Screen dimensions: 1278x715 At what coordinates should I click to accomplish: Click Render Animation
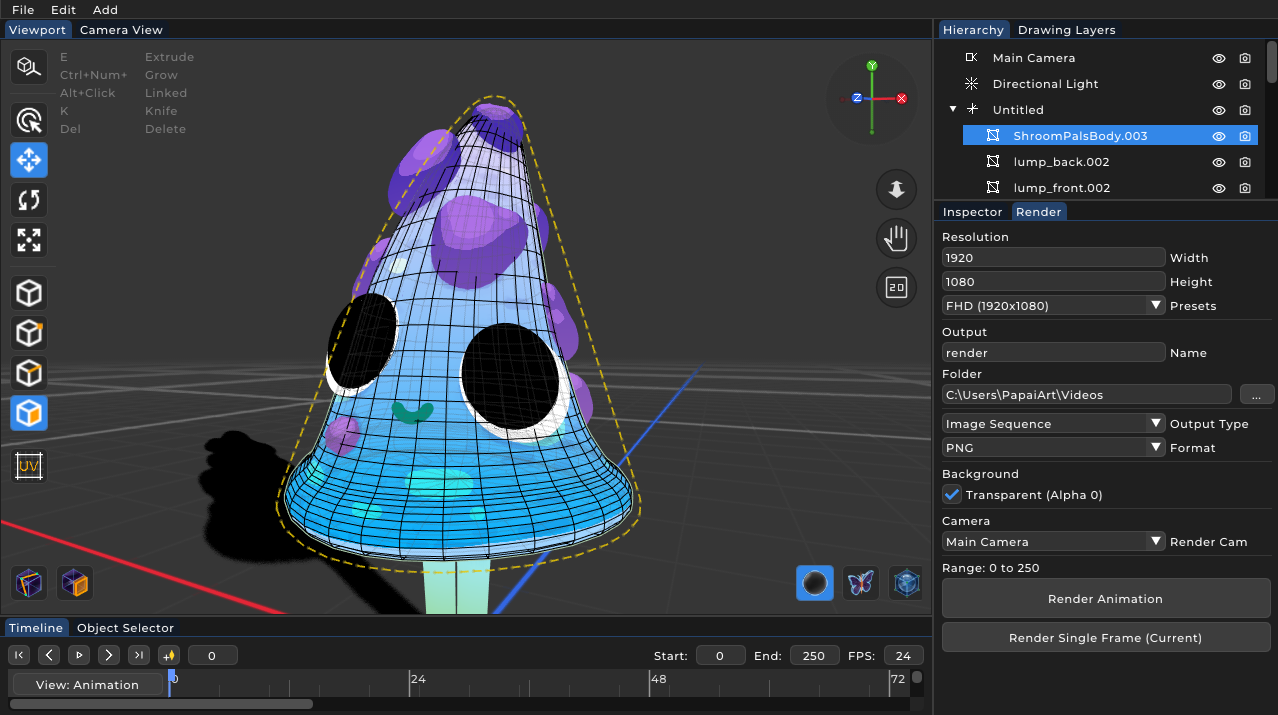click(x=1105, y=598)
